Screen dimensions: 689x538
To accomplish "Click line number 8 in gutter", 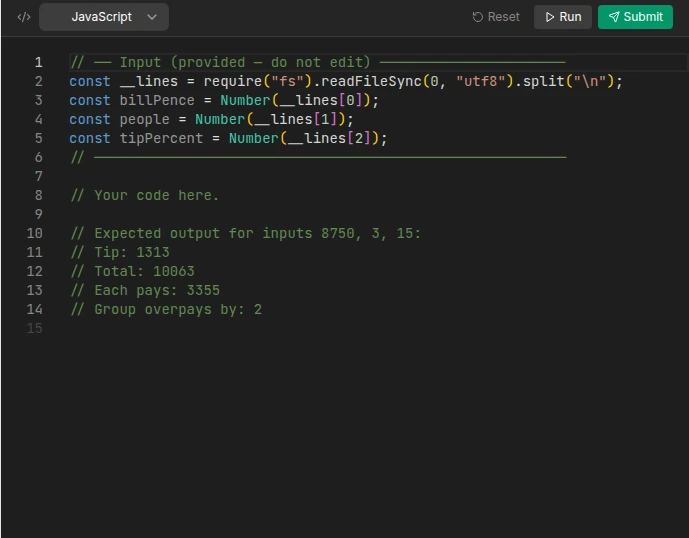I will pyautogui.click(x=39, y=195).
